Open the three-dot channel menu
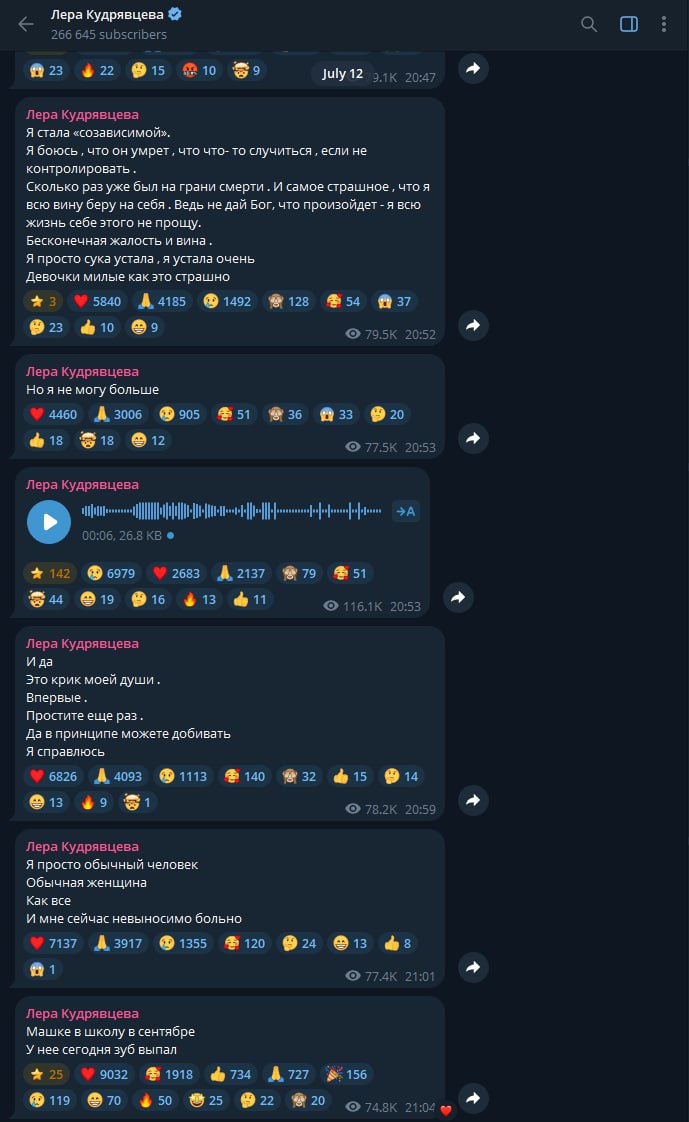This screenshot has height=1122, width=689. 664,24
